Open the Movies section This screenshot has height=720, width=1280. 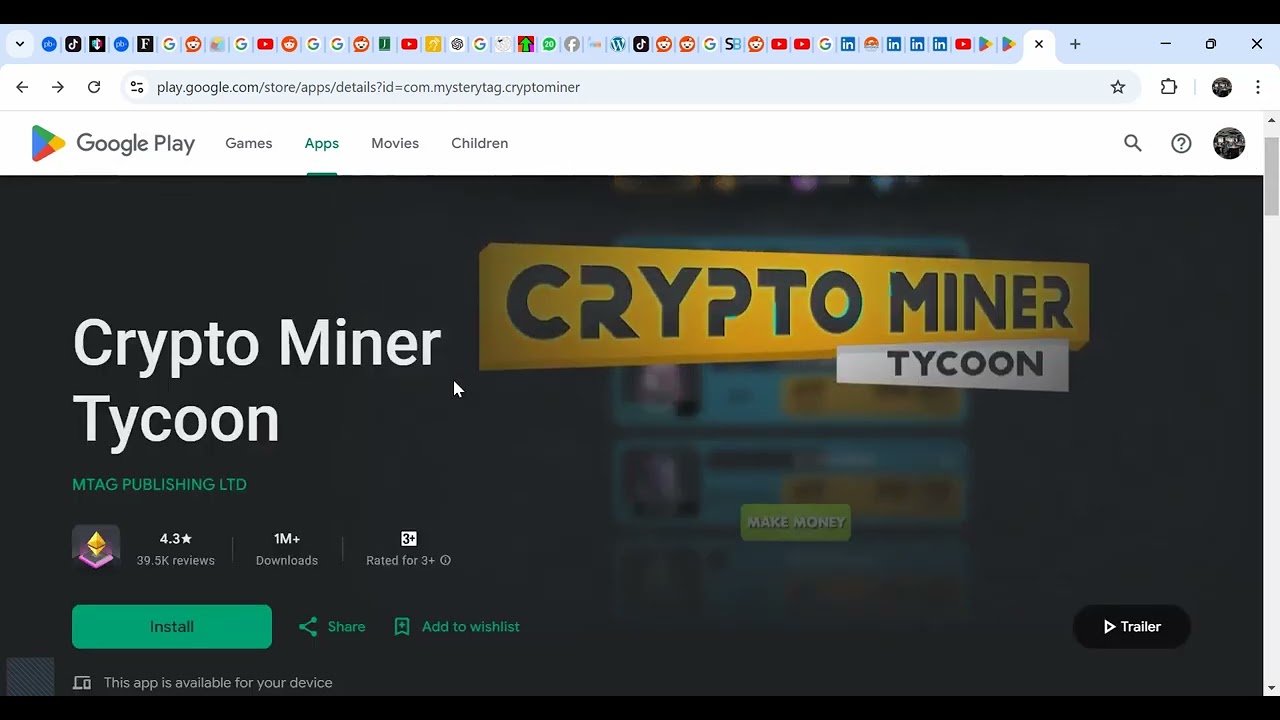(395, 143)
